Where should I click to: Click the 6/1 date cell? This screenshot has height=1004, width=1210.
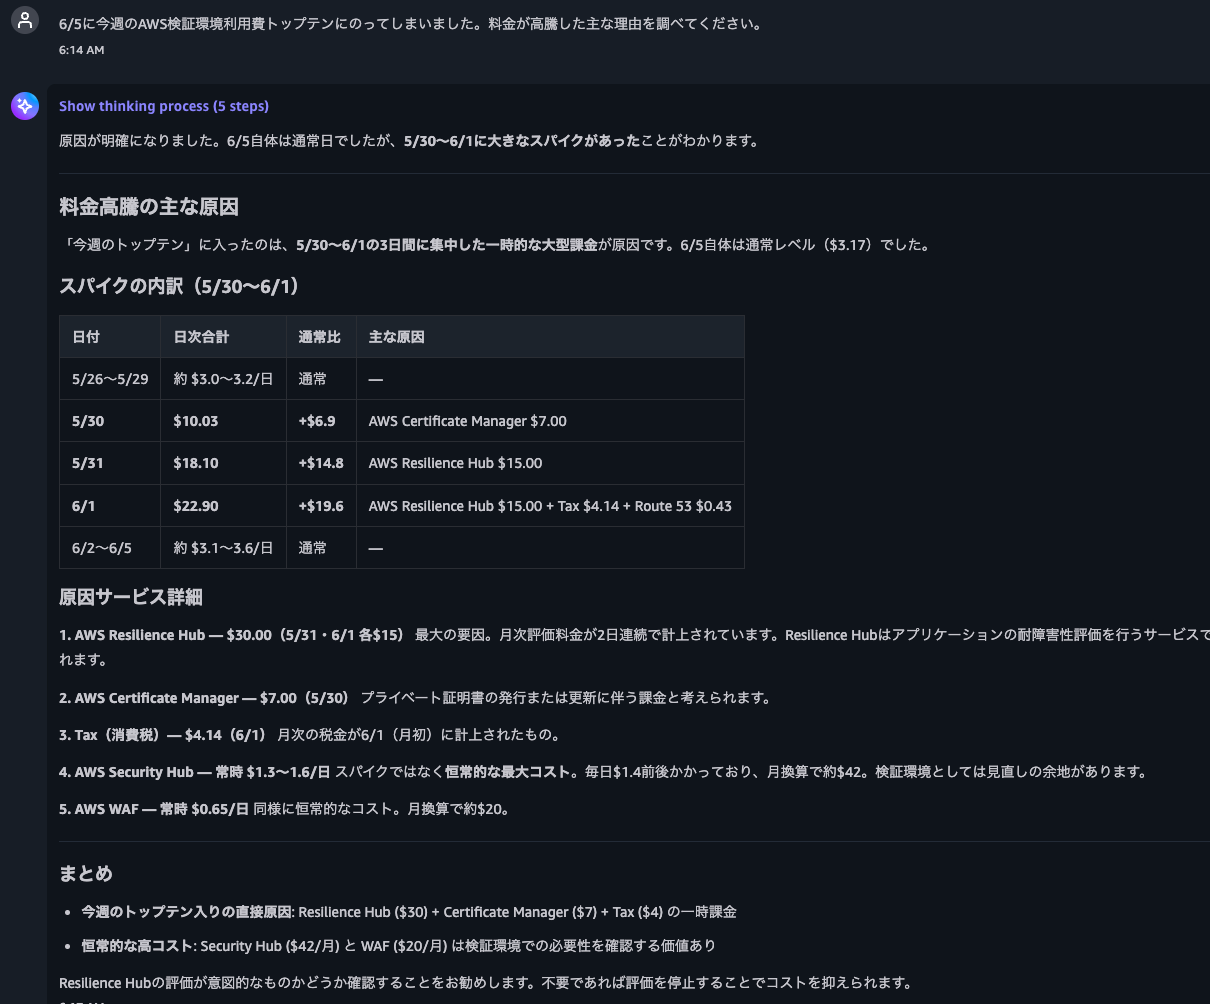pyautogui.click(x=110, y=506)
